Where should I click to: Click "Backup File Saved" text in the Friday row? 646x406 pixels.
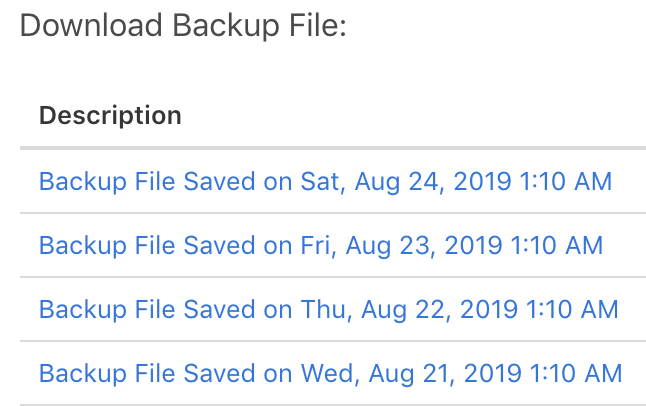tap(147, 245)
